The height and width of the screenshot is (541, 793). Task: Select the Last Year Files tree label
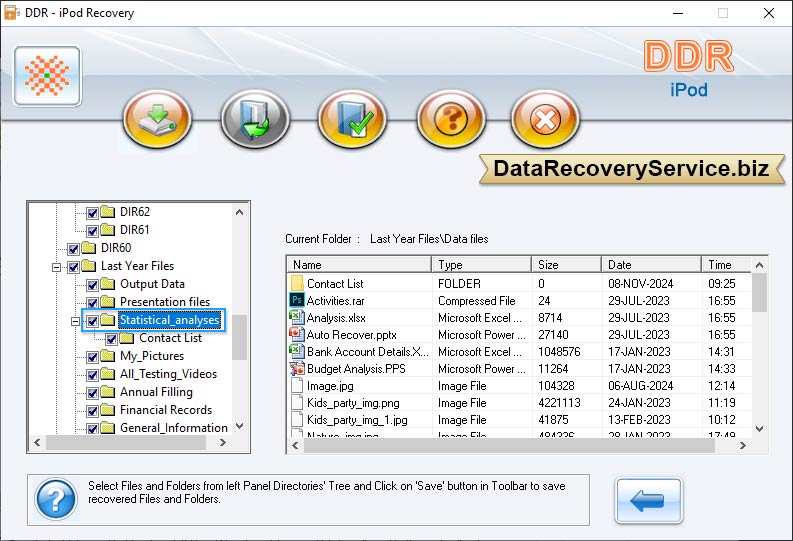(x=137, y=265)
